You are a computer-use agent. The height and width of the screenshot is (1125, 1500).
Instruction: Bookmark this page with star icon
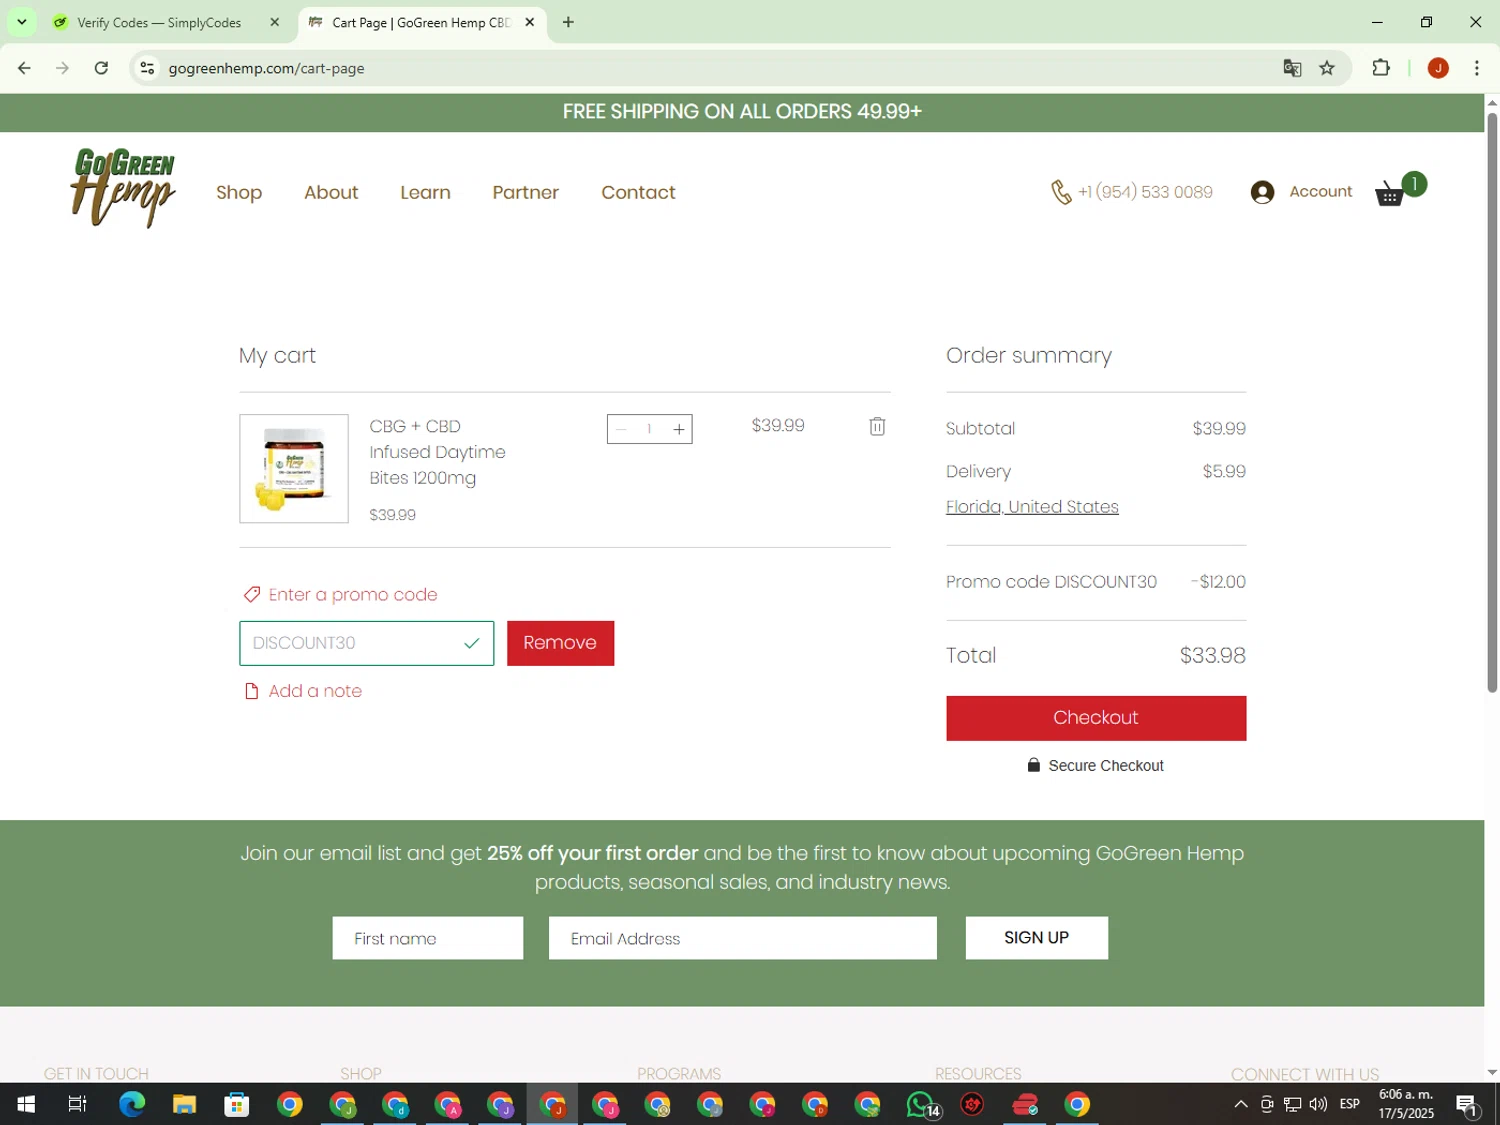point(1327,68)
